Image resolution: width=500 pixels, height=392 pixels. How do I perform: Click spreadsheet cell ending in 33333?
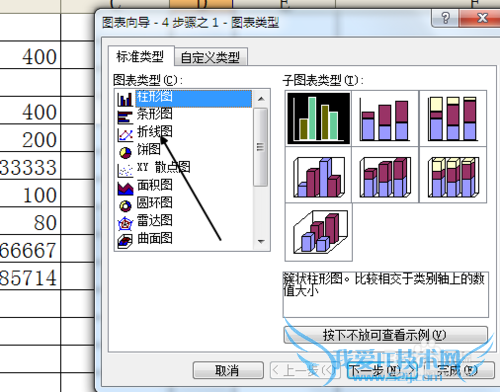[x=30, y=166]
